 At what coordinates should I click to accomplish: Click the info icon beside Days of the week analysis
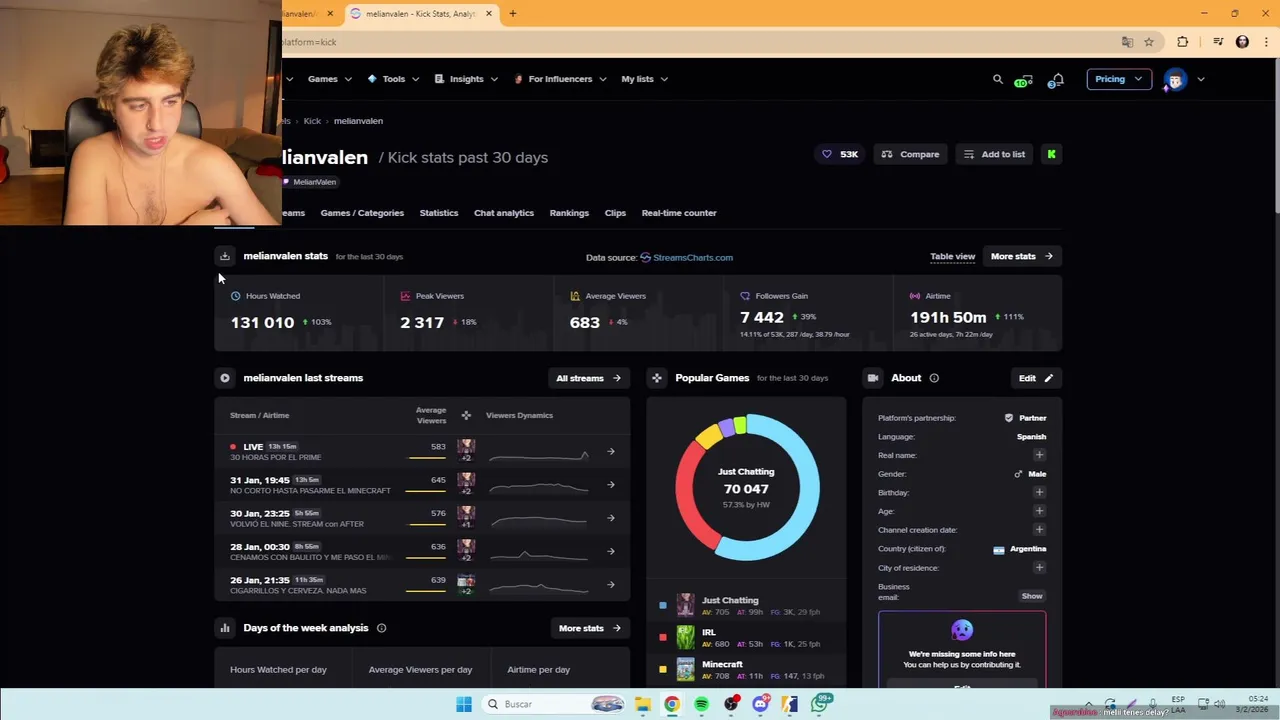click(381, 628)
